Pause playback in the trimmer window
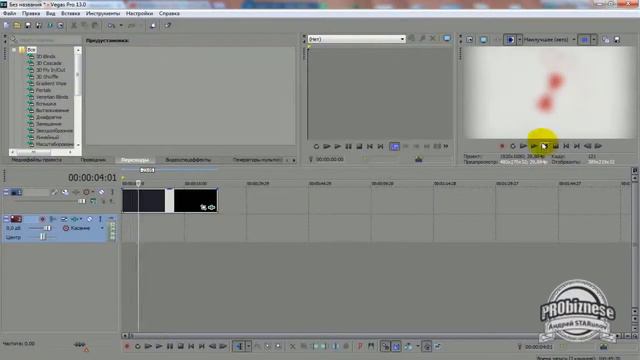The width and height of the screenshot is (640, 360). [348, 146]
